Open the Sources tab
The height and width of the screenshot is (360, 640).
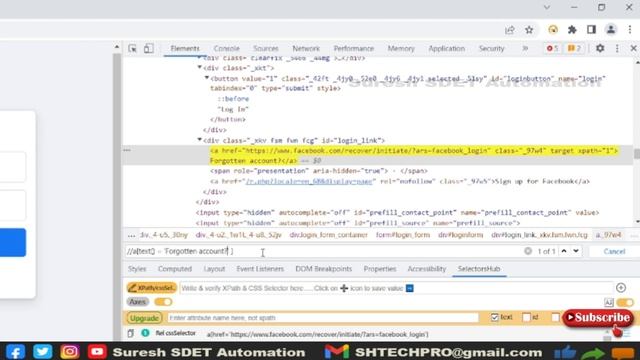pos(265,48)
